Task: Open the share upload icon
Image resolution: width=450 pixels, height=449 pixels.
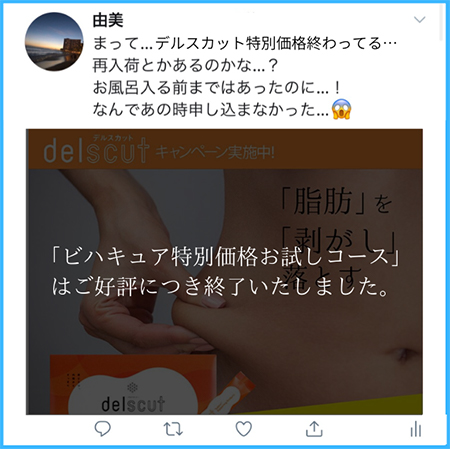Action: (314, 429)
